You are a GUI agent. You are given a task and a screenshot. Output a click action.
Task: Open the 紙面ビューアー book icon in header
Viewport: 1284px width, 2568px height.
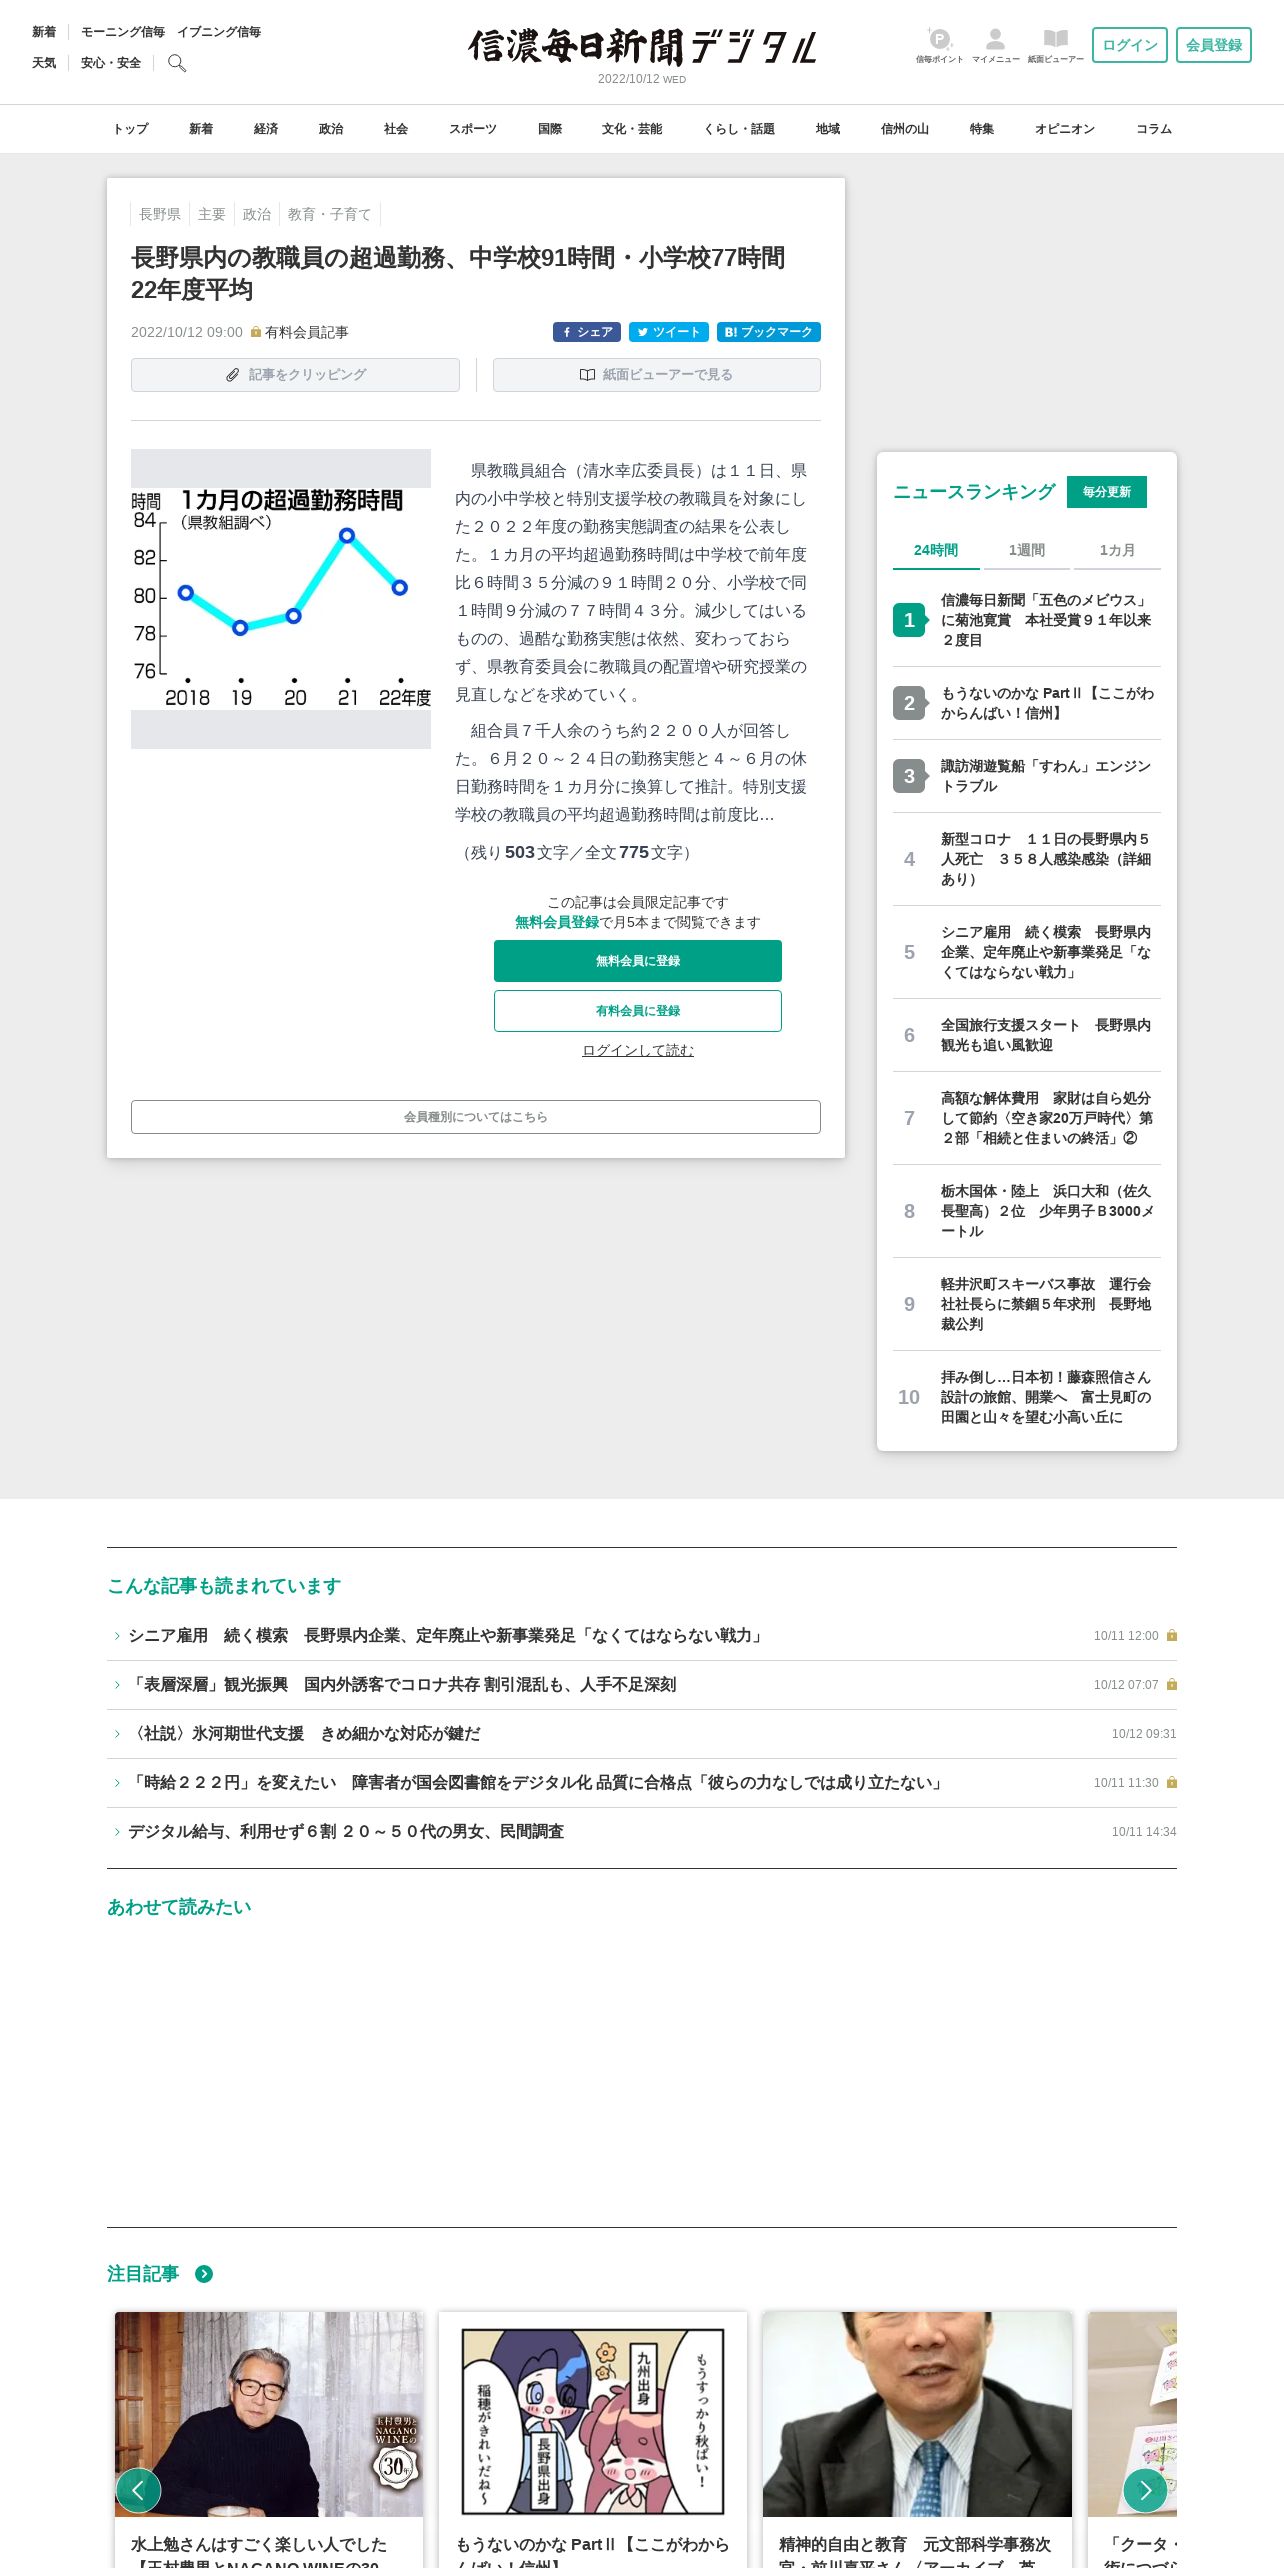(x=1055, y=45)
